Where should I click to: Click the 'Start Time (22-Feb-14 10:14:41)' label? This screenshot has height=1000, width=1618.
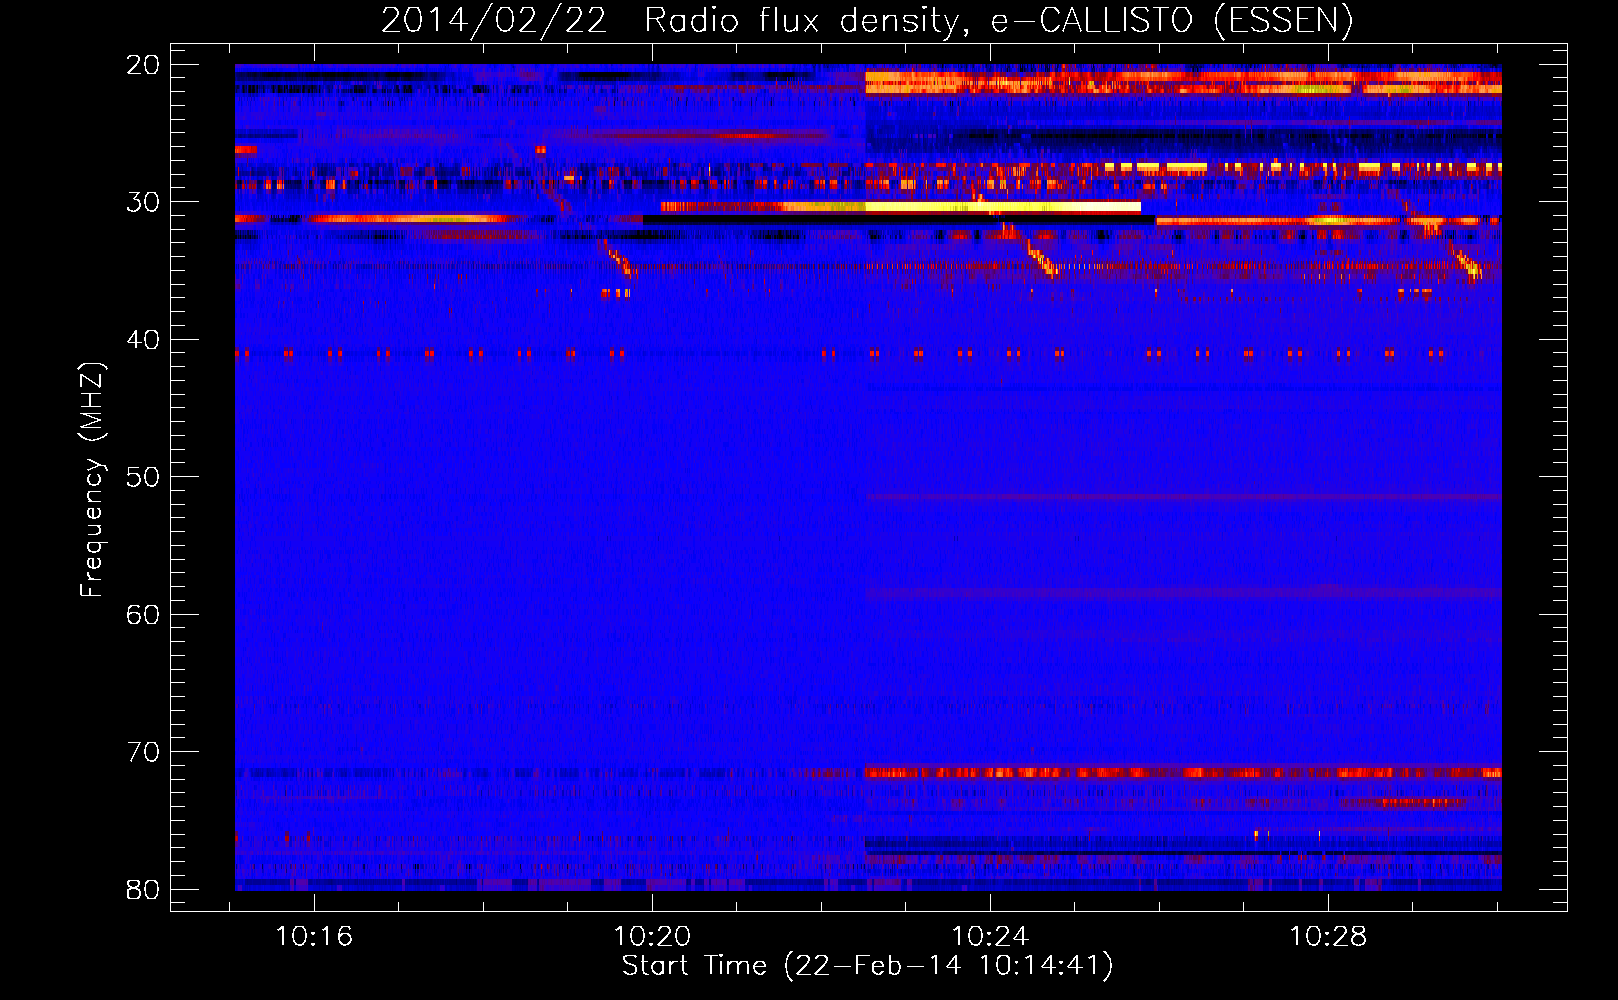pos(867,966)
